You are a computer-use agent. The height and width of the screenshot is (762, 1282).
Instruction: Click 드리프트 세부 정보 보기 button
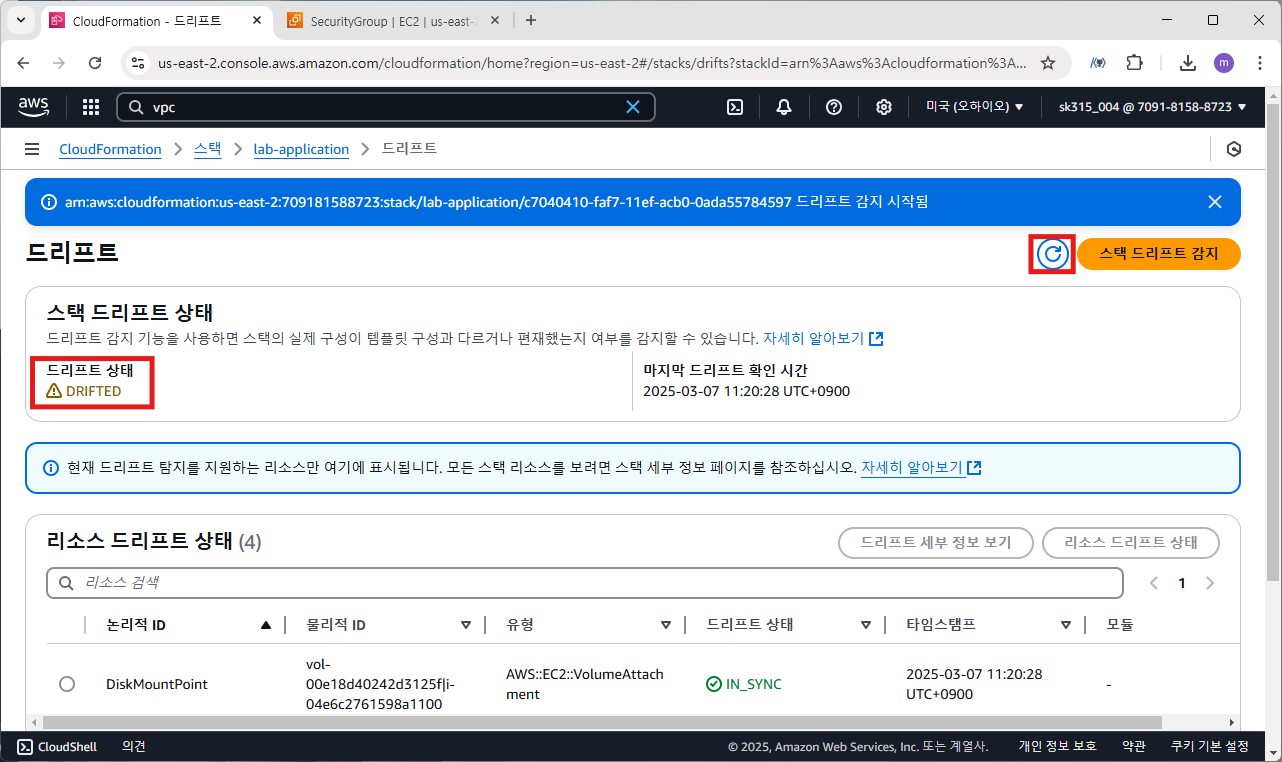pyautogui.click(x=935, y=543)
